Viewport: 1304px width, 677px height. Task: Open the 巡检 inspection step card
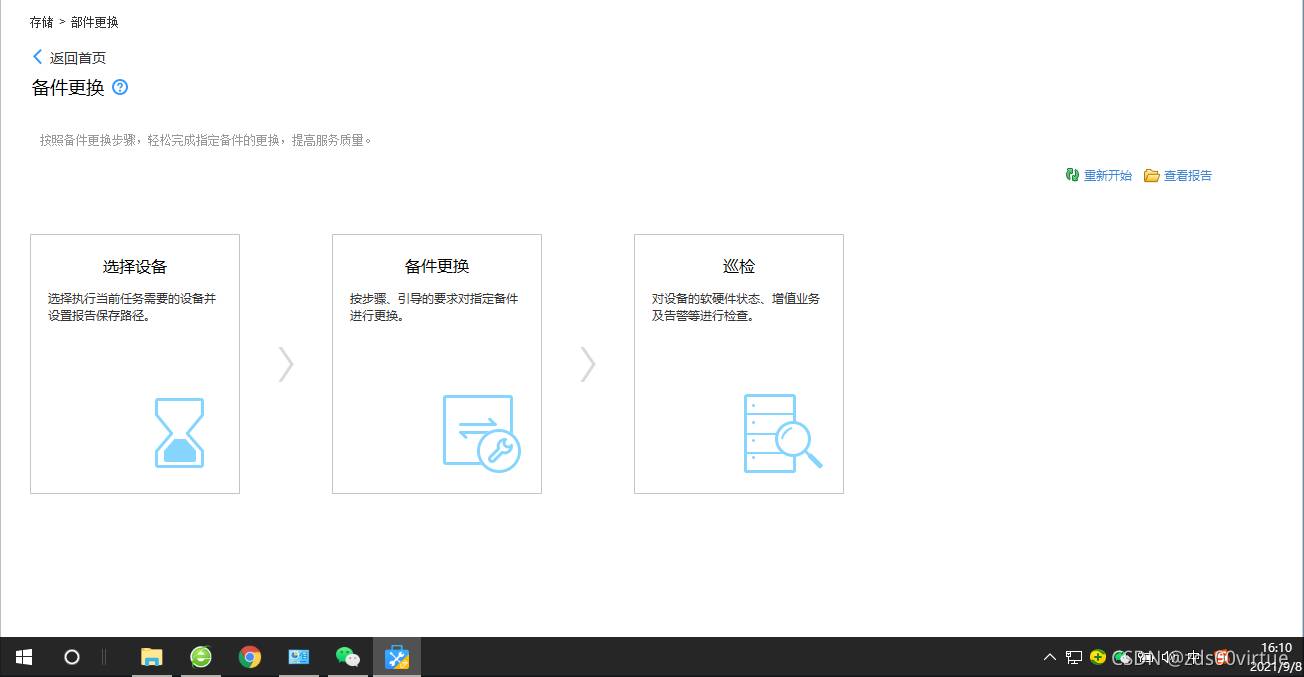739,364
